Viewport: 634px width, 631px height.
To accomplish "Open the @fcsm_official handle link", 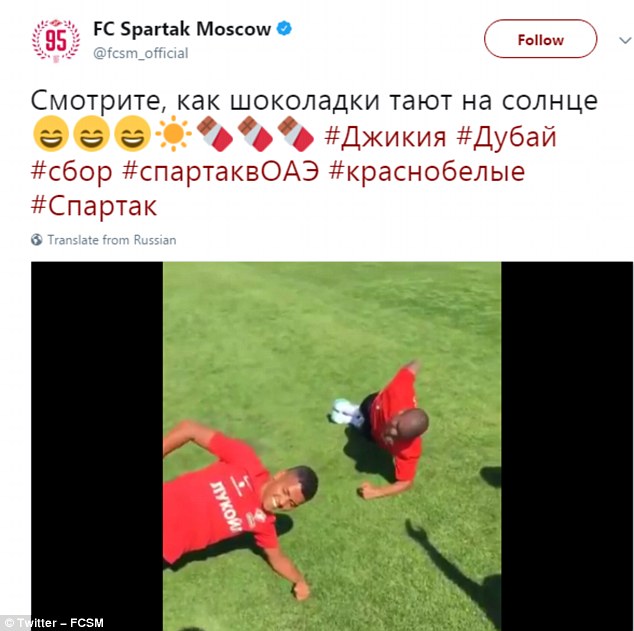I will (141, 53).
